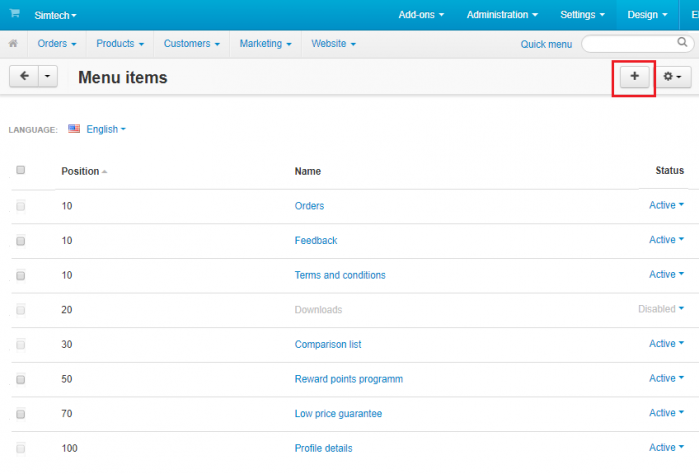Open Reward points programm item
The width and height of the screenshot is (700, 474).
tap(349, 379)
